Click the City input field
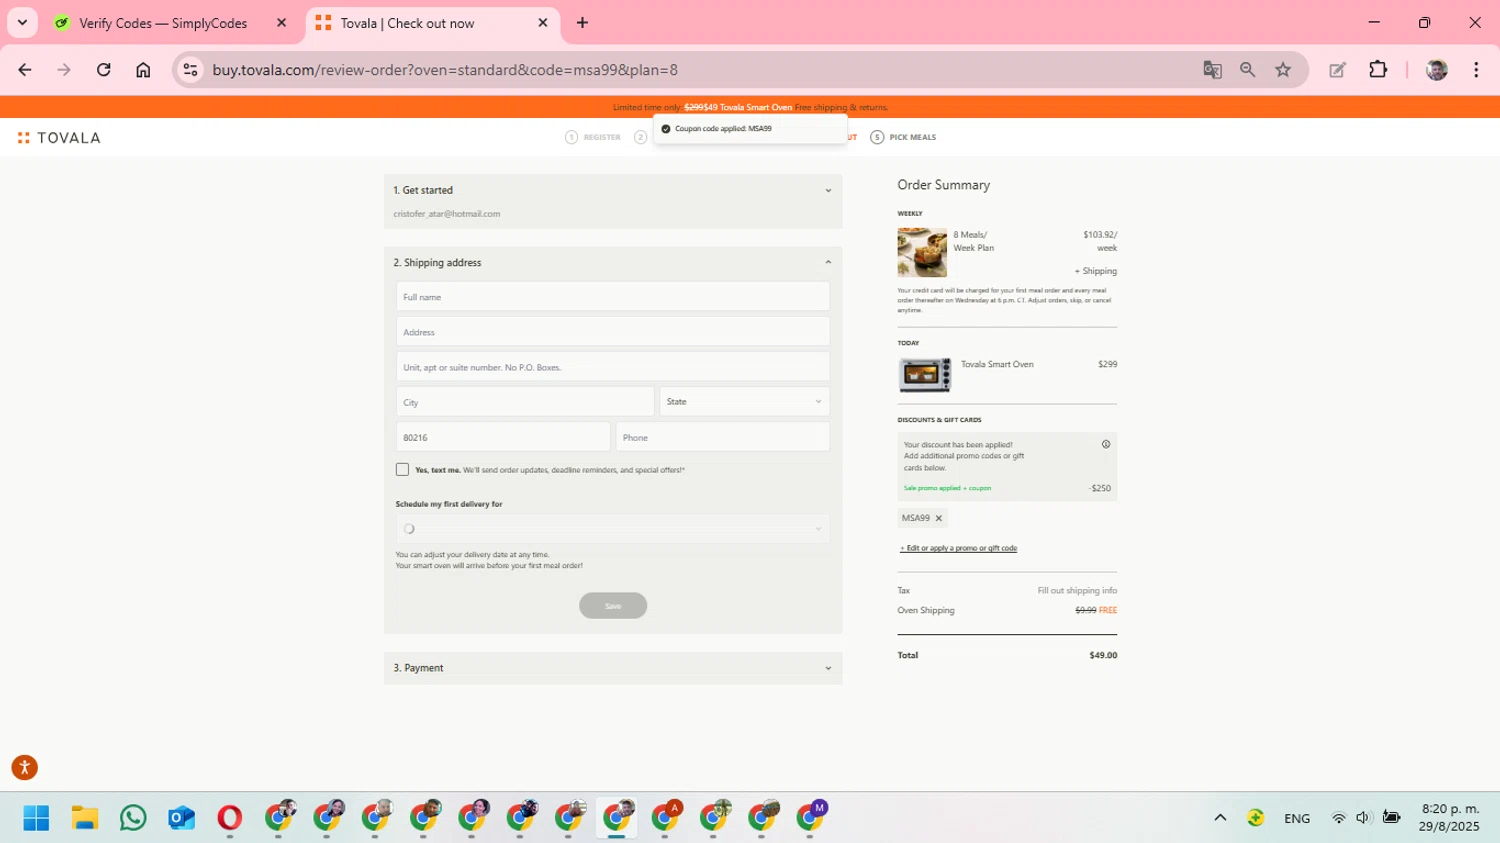 tap(525, 402)
